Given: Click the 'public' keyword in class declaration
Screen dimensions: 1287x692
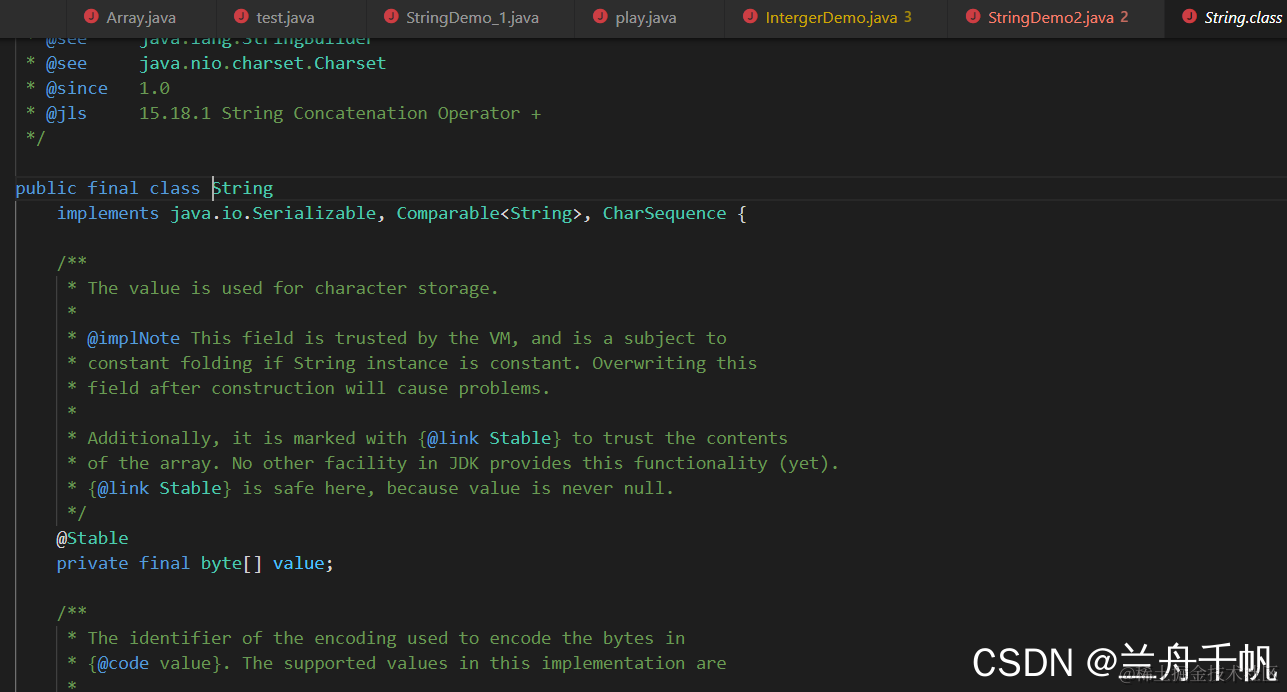Looking at the screenshot, I should coord(46,188).
